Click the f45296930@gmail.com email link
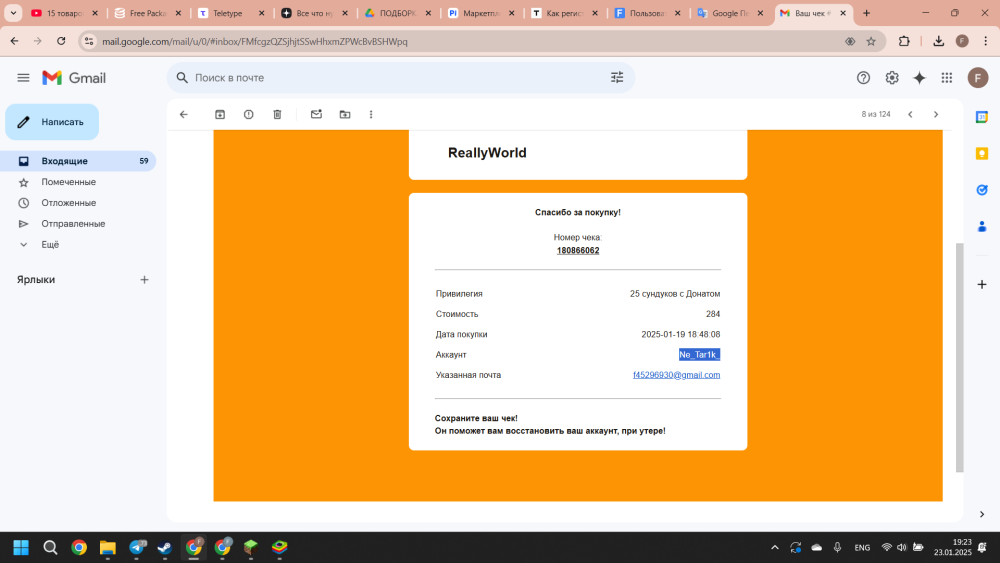The height and width of the screenshot is (563, 1000). click(676, 375)
